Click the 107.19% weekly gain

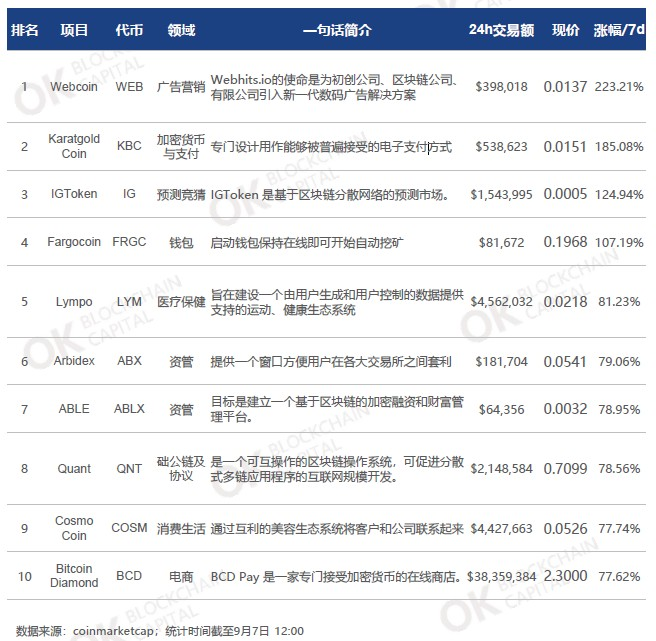pos(619,242)
